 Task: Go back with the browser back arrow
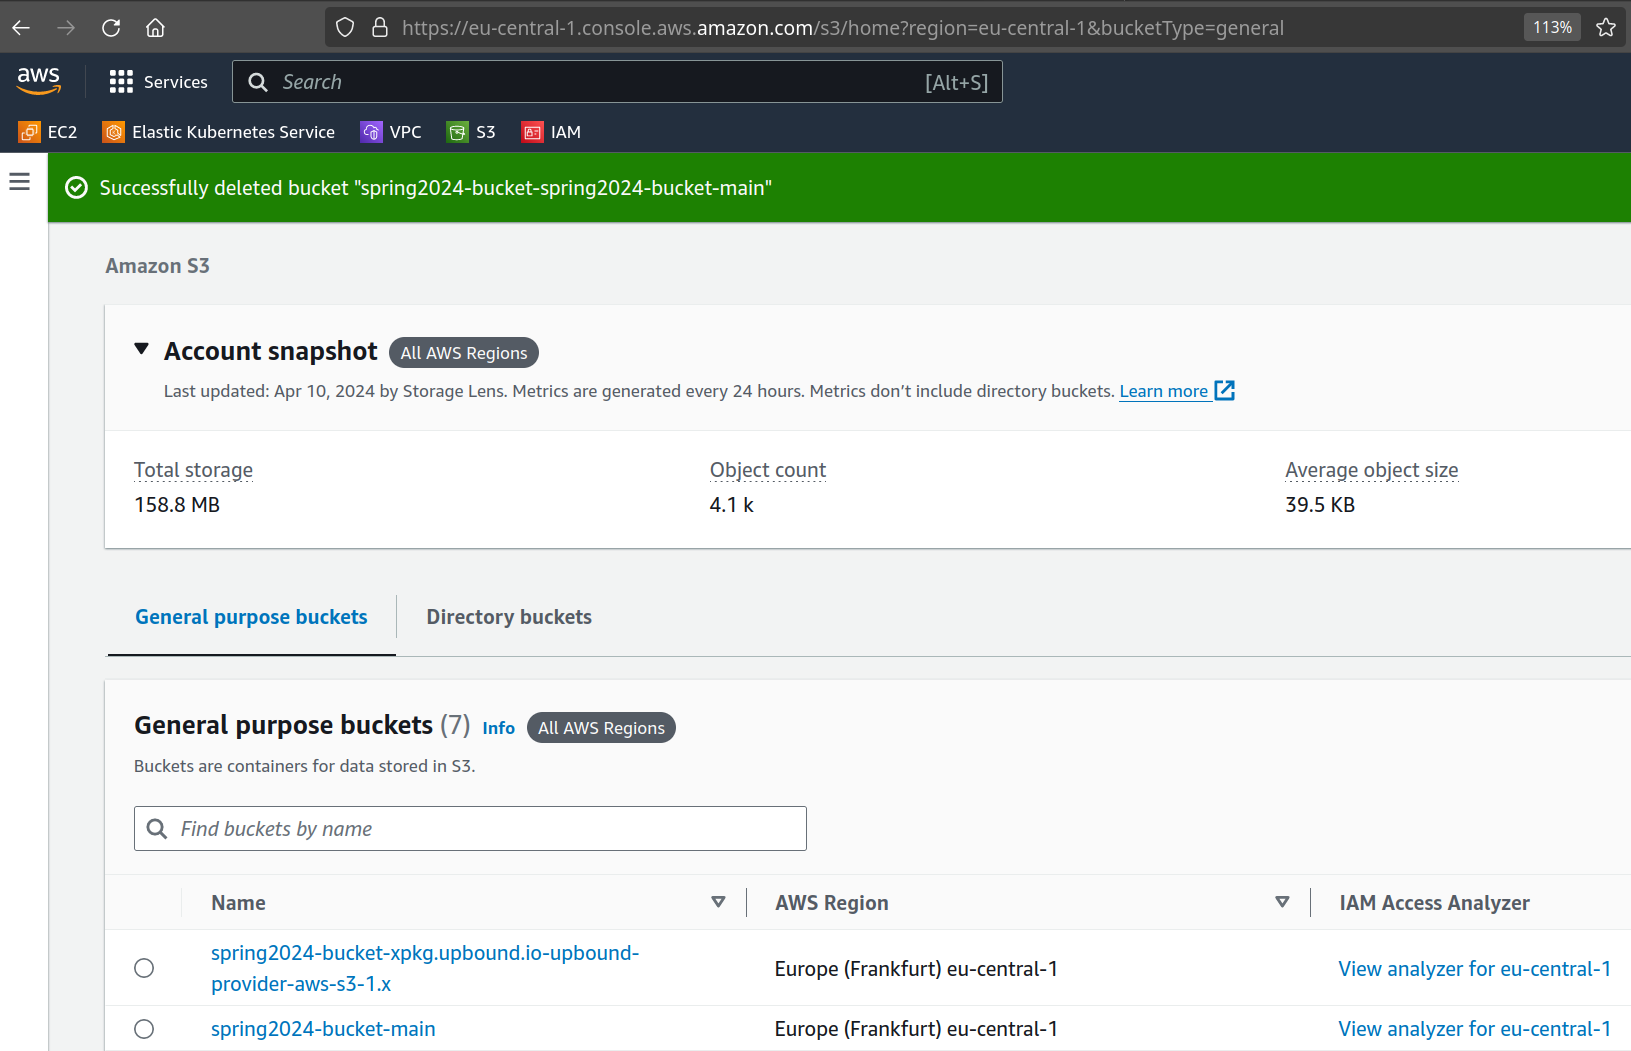[x=21, y=28]
